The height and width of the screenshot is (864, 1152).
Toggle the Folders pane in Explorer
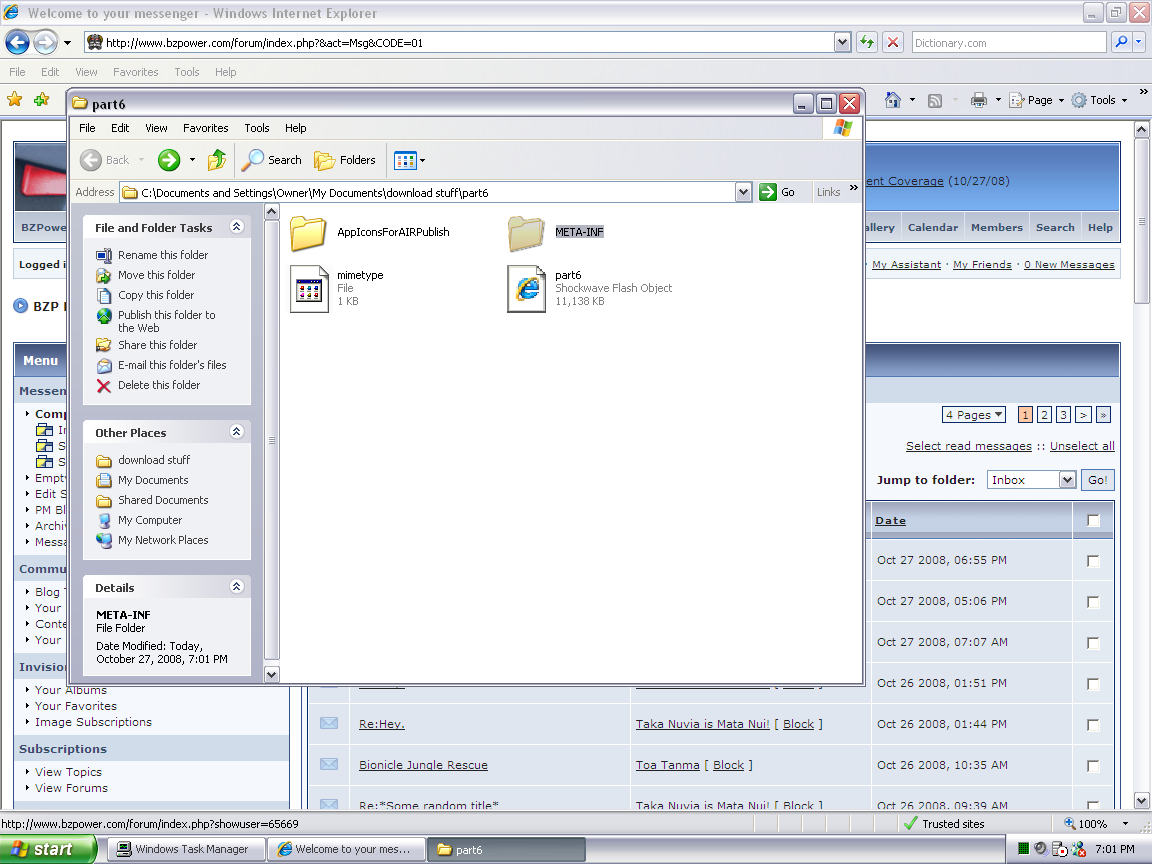[x=345, y=159]
